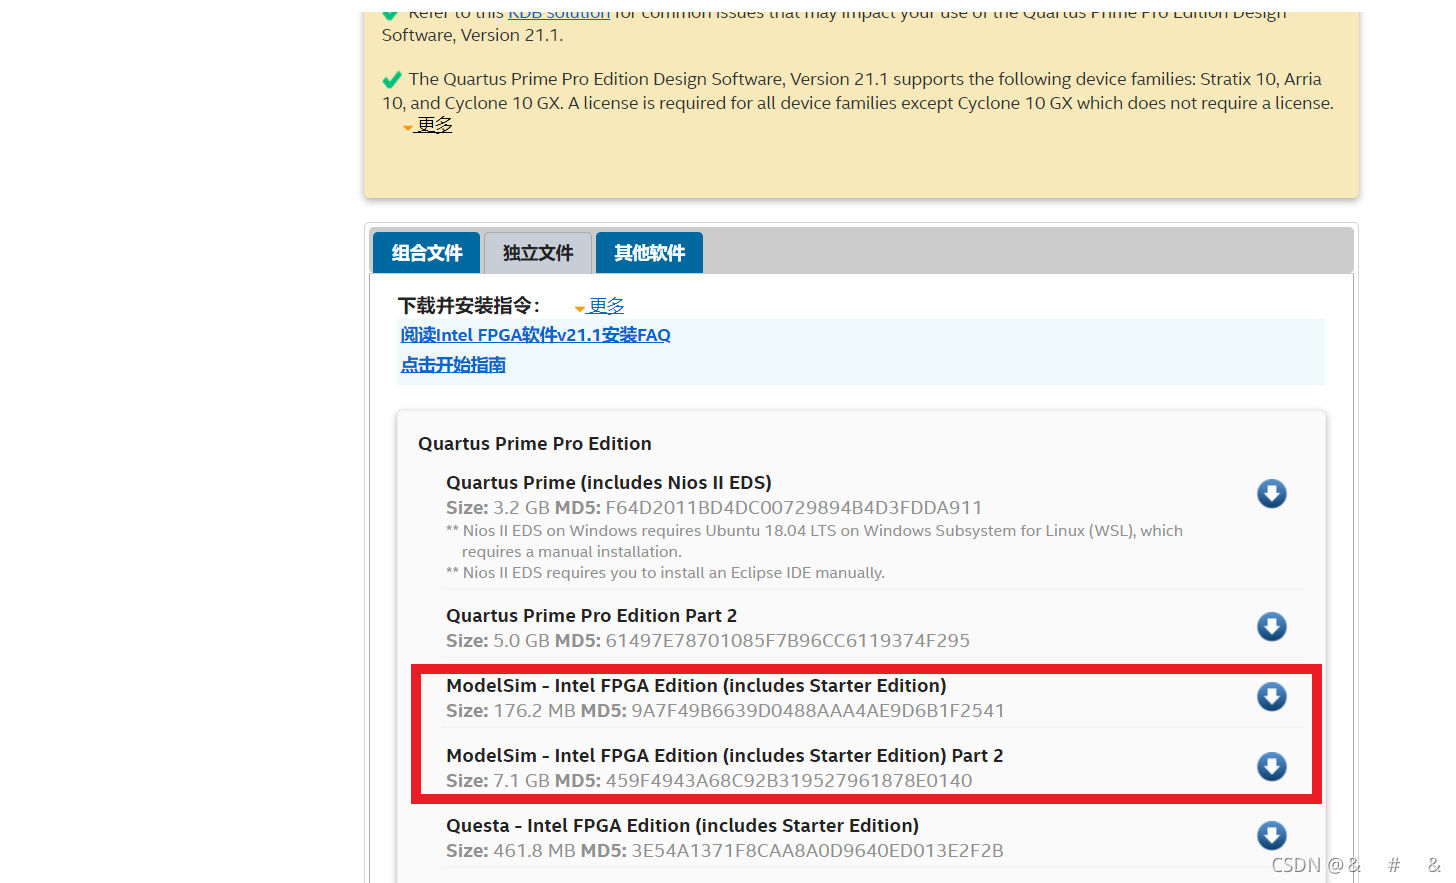Select MD5 61497E78701085F7B96CC6119374F295 text

(762, 641)
